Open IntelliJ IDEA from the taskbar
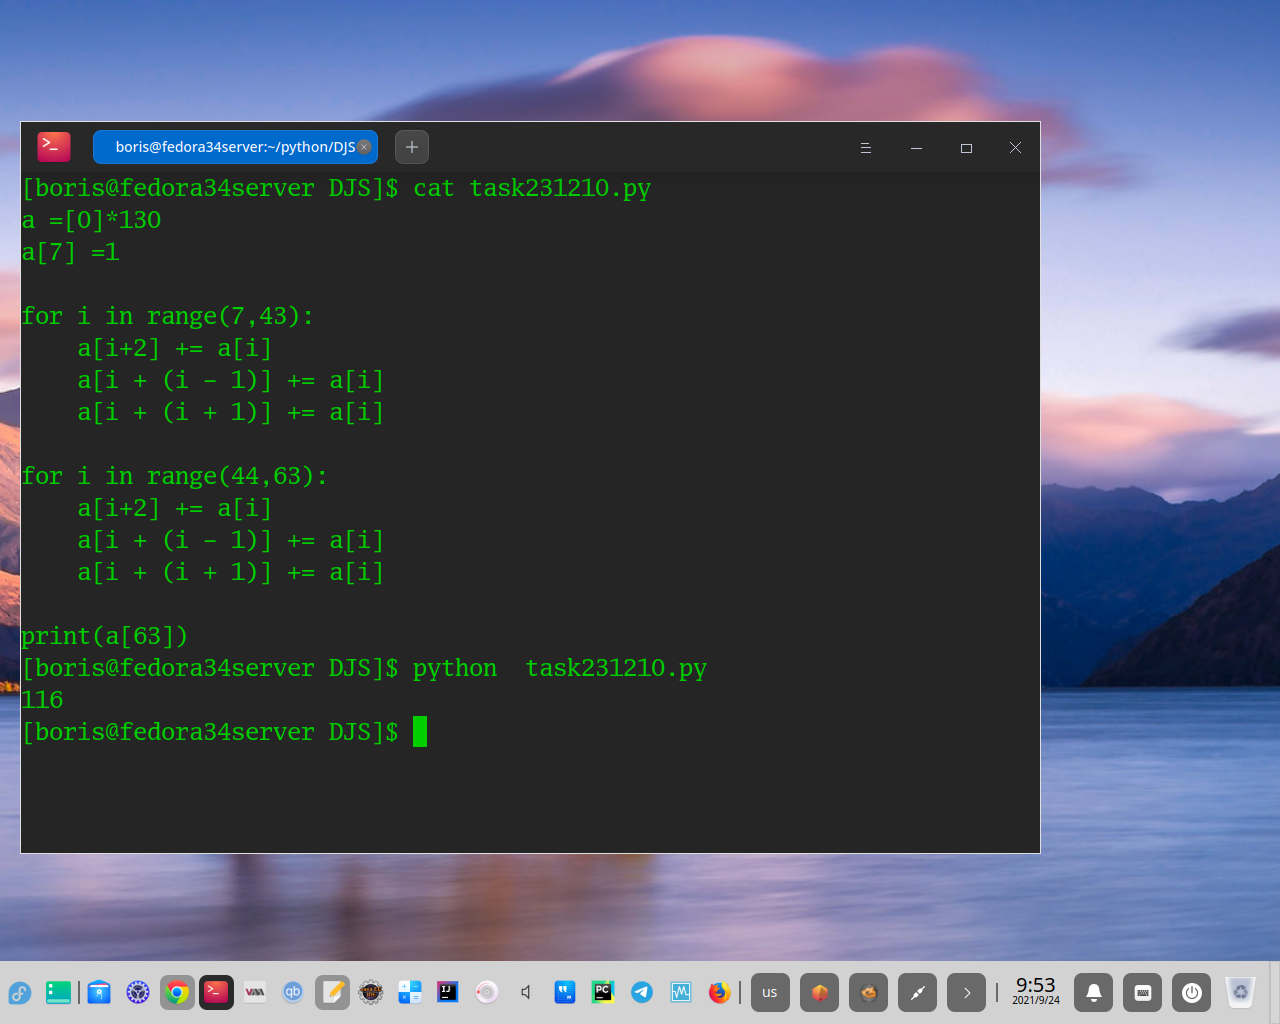The height and width of the screenshot is (1024, 1280). pyautogui.click(x=447, y=992)
